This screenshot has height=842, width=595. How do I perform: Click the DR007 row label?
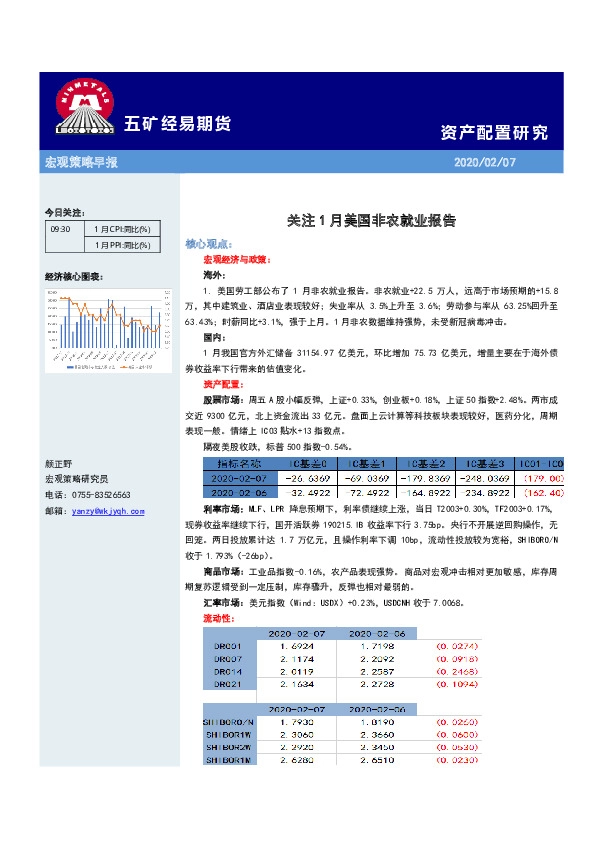point(228,659)
